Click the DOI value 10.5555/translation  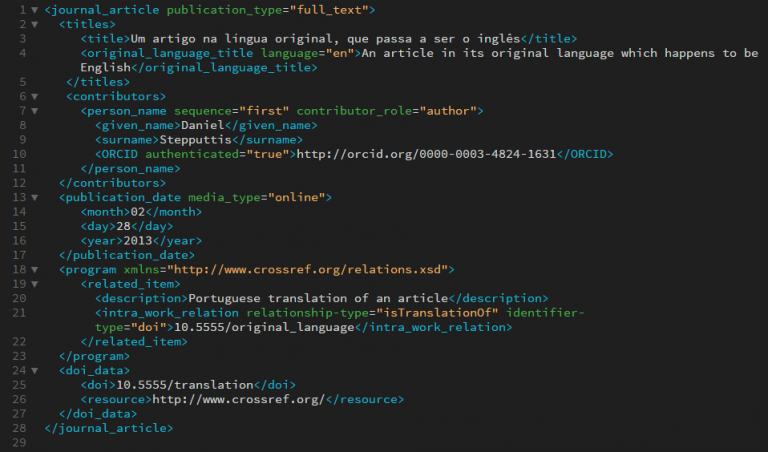[x=183, y=386]
